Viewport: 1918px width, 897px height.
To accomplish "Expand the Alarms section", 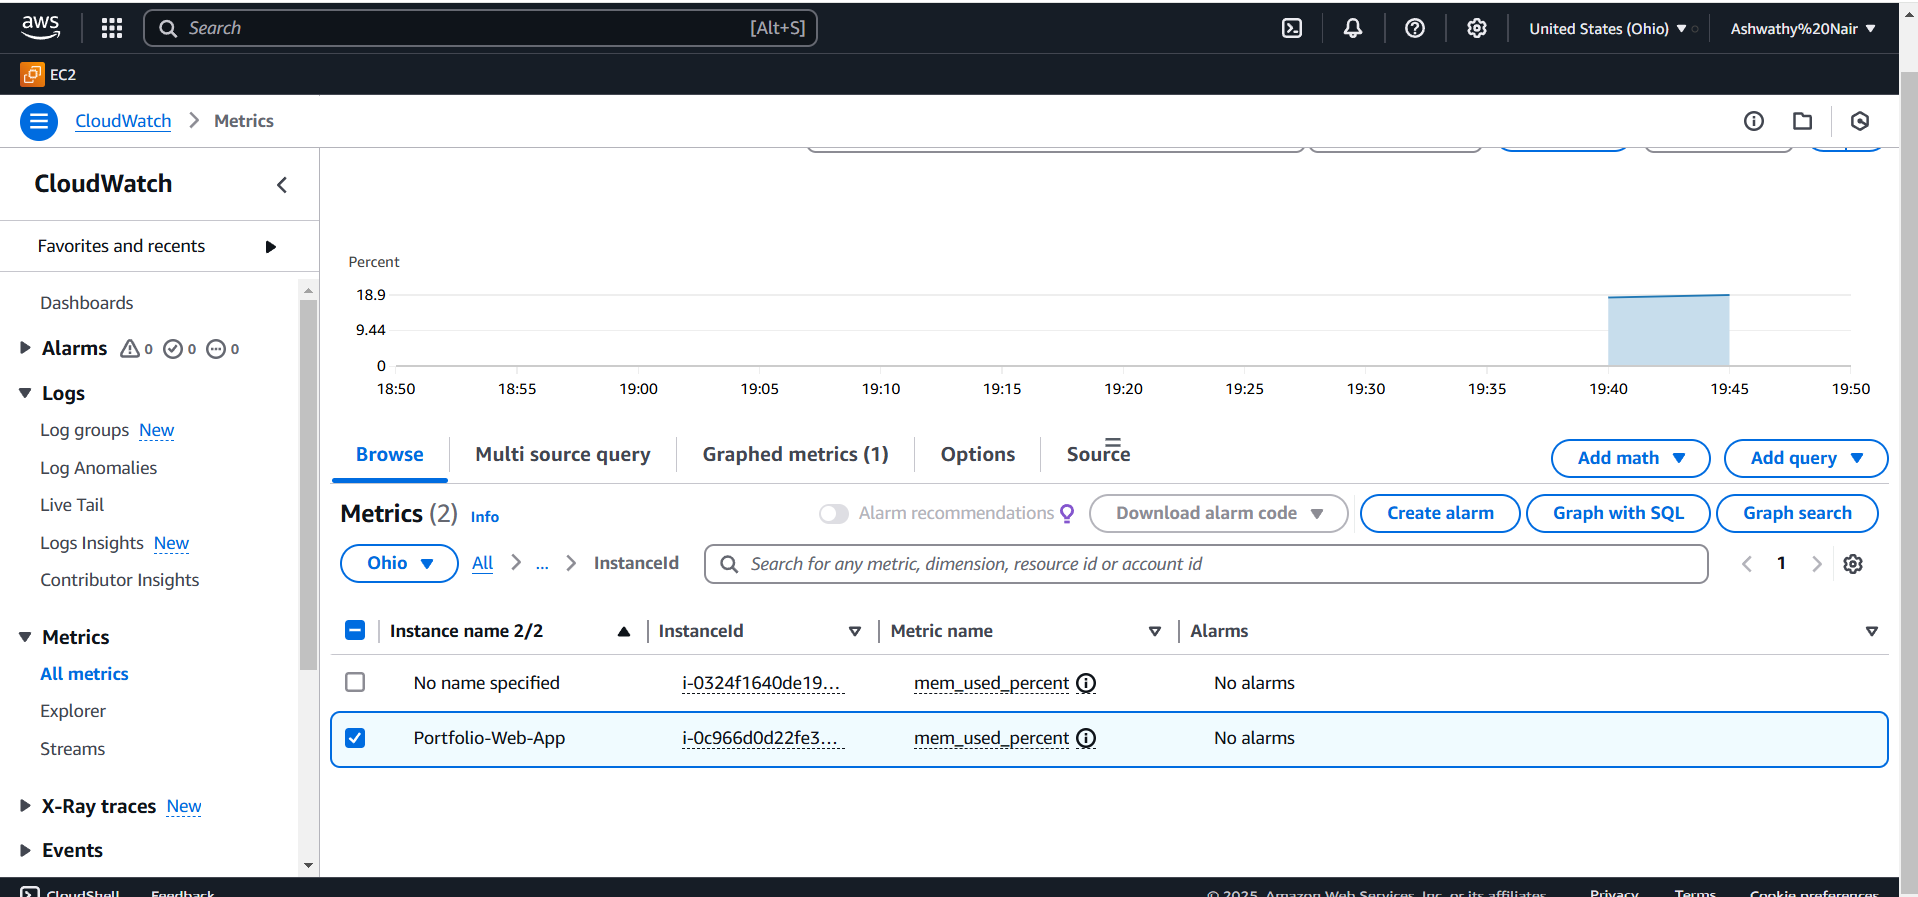I will coord(25,348).
